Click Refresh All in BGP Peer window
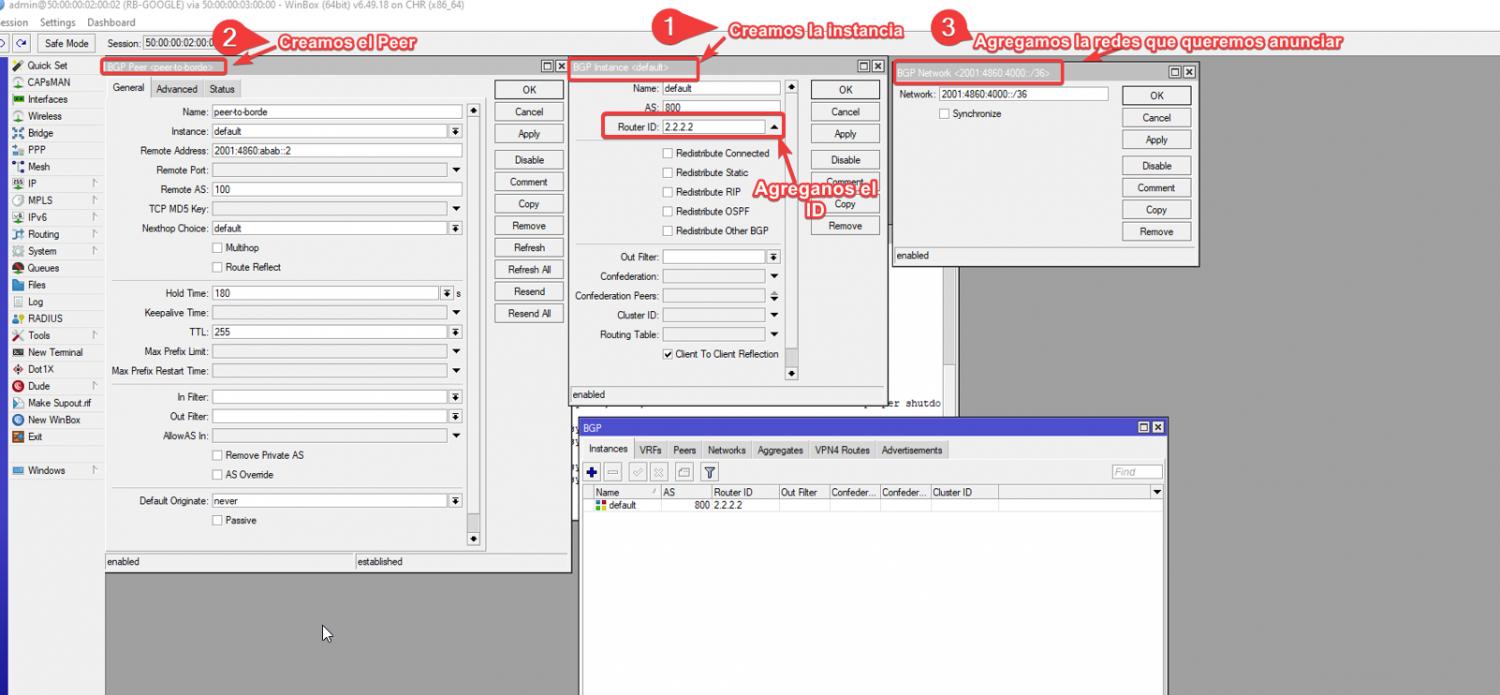The image size is (1500, 695). coord(529,270)
